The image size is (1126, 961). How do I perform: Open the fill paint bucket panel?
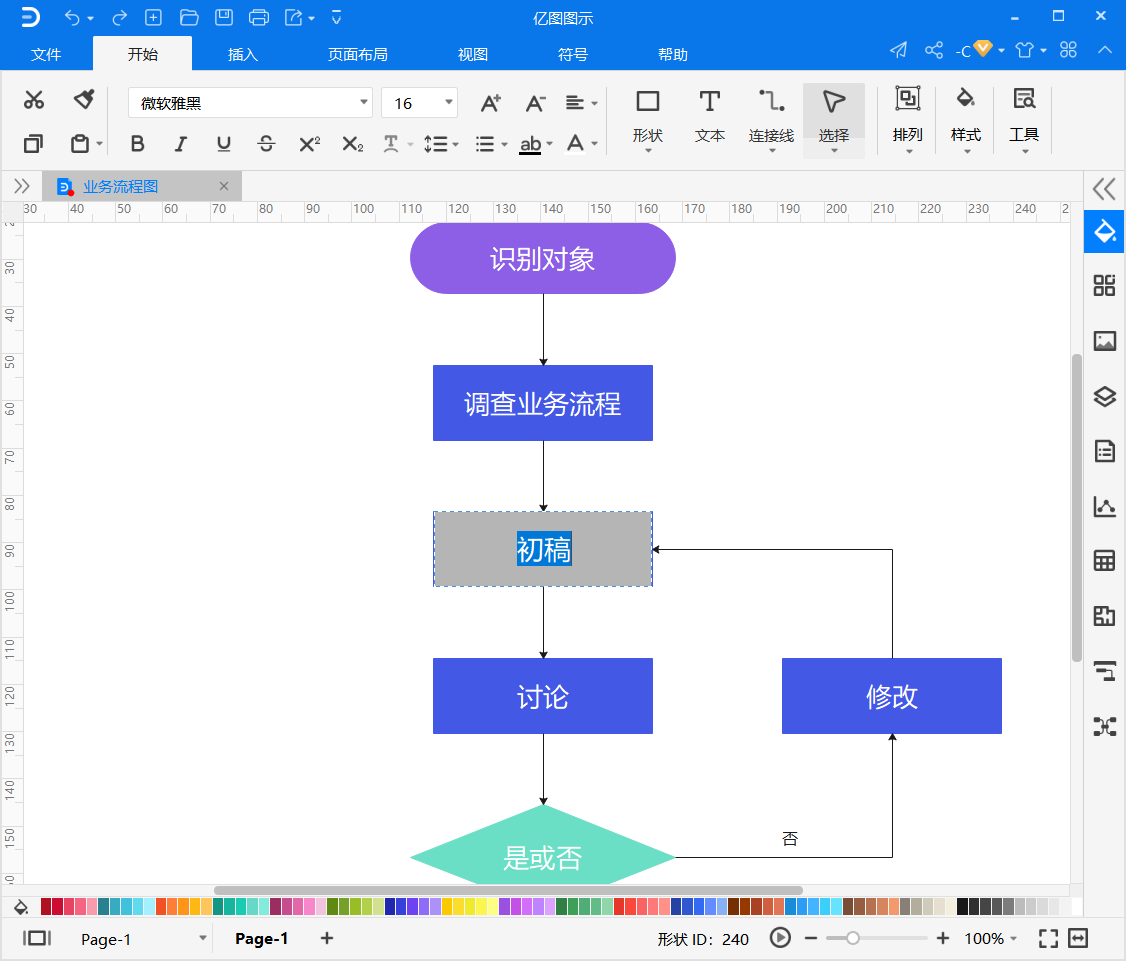point(1104,232)
